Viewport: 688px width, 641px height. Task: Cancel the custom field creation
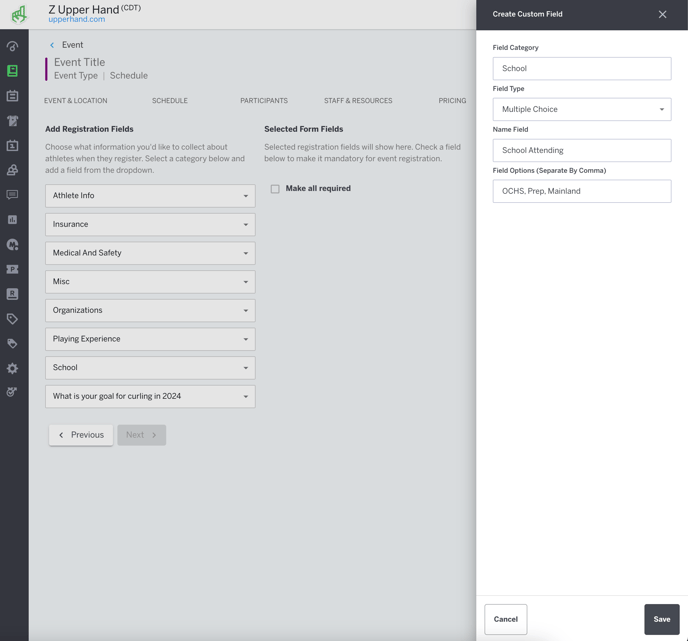click(x=505, y=619)
